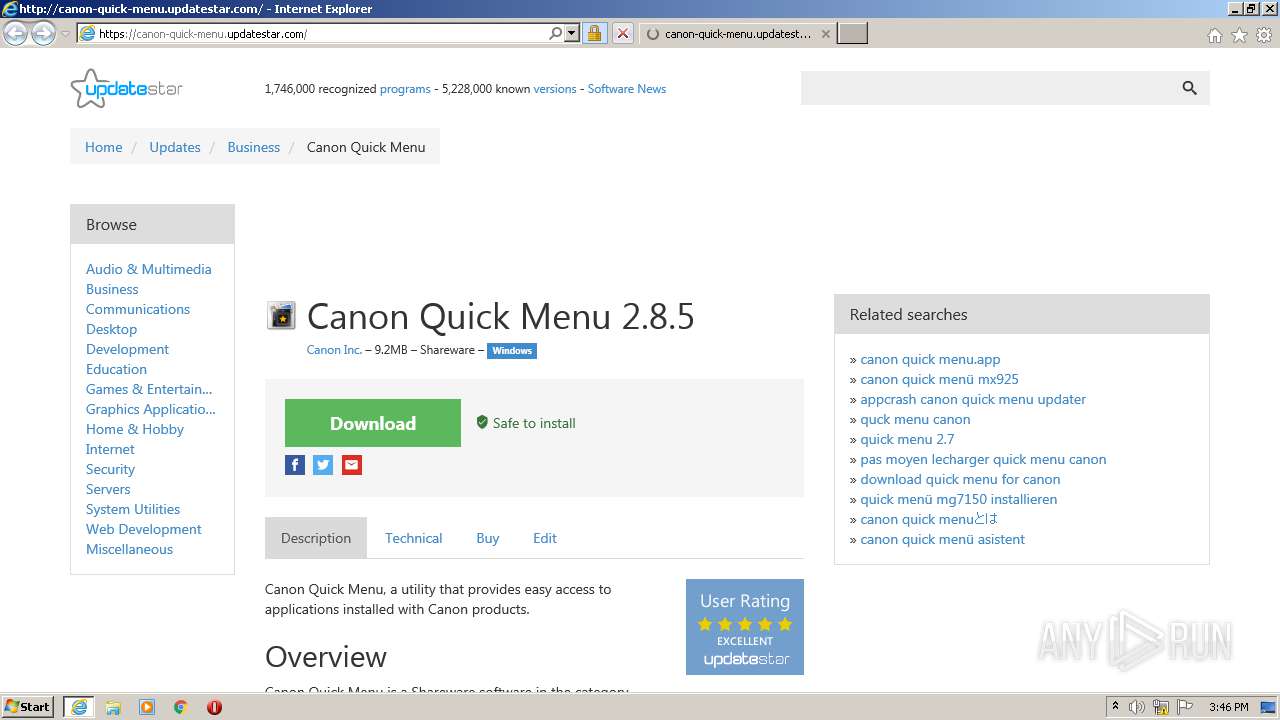Open Software News link
The width and height of the screenshot is (1280, 720).
click(627, 89)
